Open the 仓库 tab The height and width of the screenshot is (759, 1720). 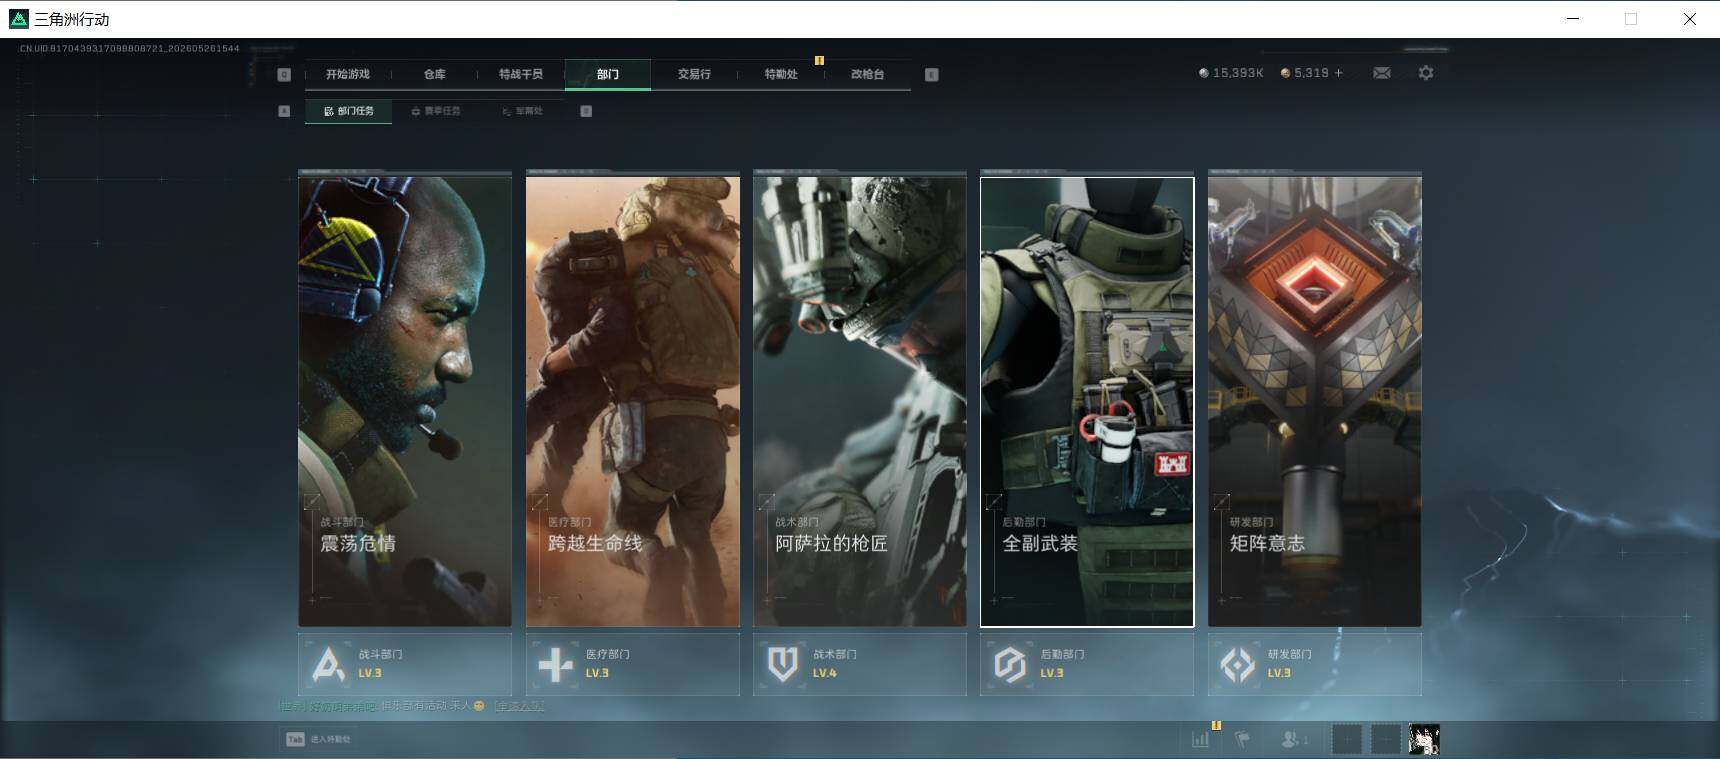(434, 74)
